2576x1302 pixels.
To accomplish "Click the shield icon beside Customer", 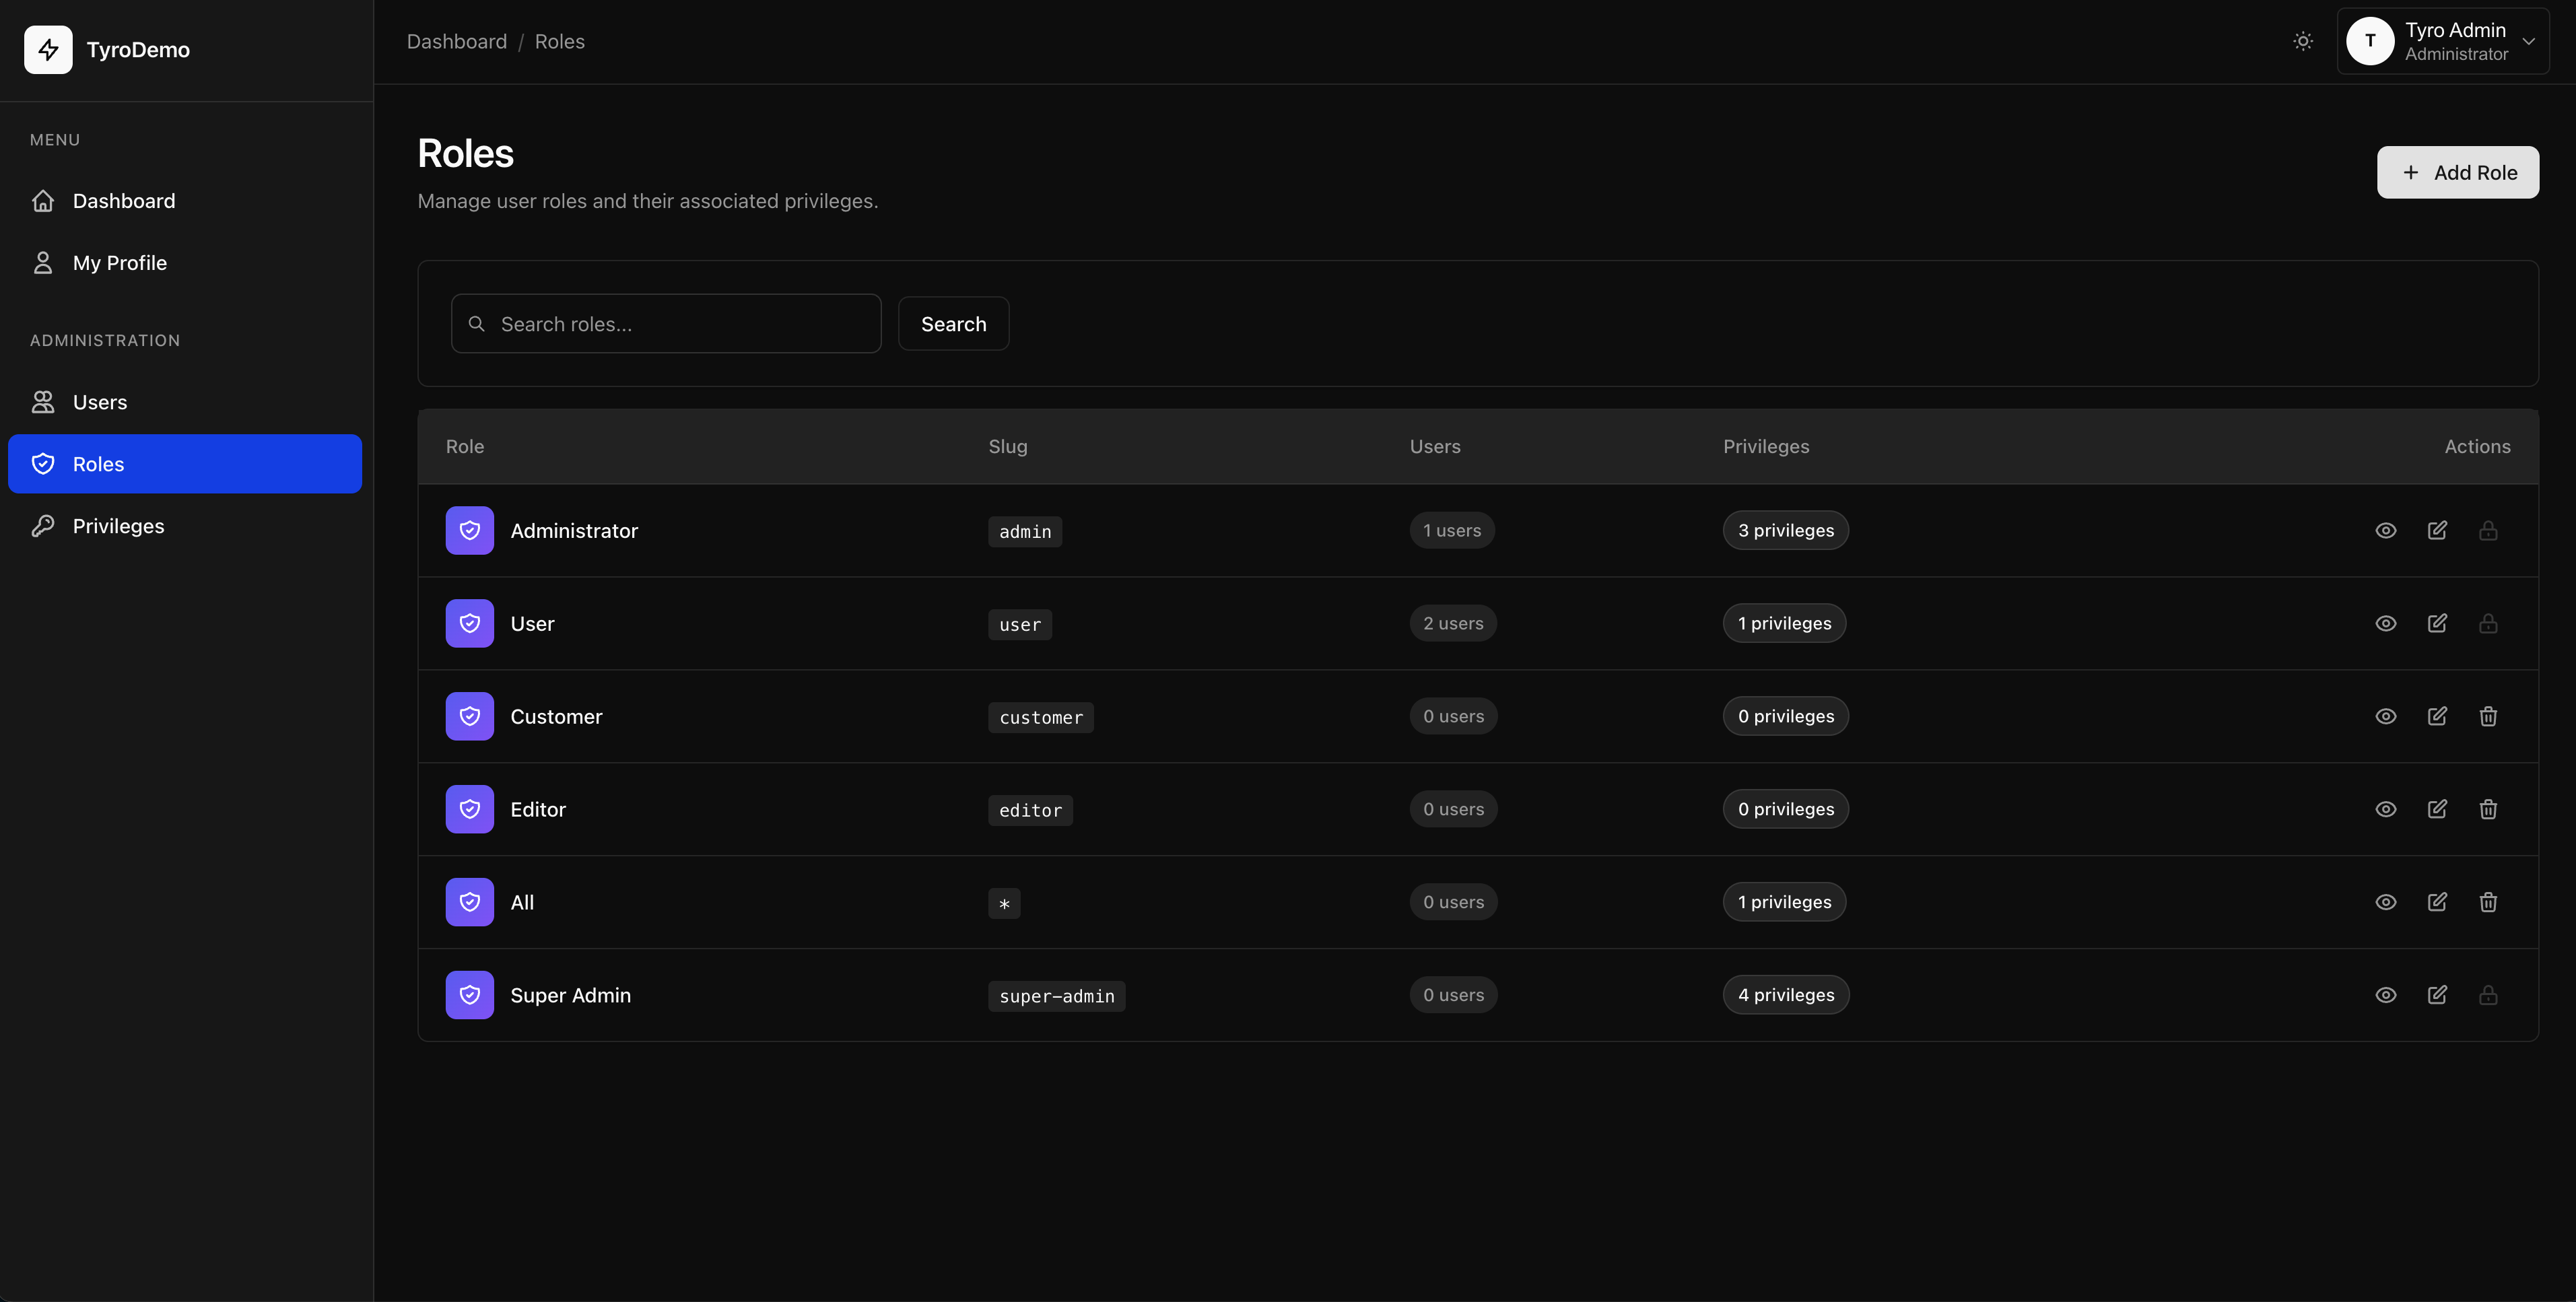I will pyautogui.click(x=469, y=716).
